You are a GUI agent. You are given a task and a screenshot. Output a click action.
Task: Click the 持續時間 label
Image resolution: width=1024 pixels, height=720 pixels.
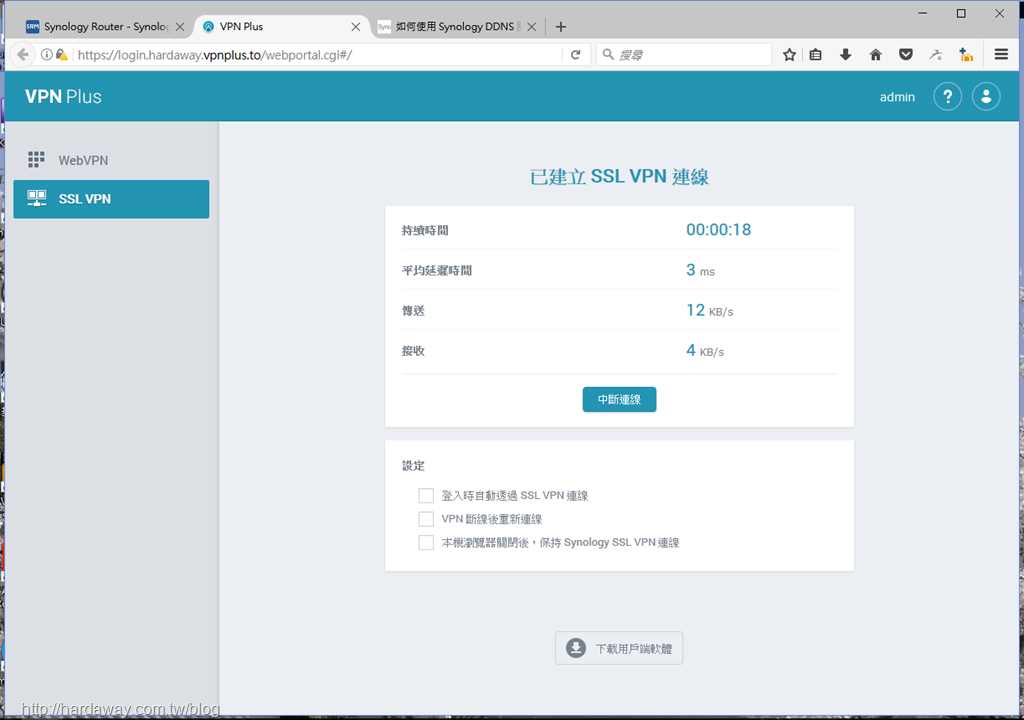tap(425, 231)
